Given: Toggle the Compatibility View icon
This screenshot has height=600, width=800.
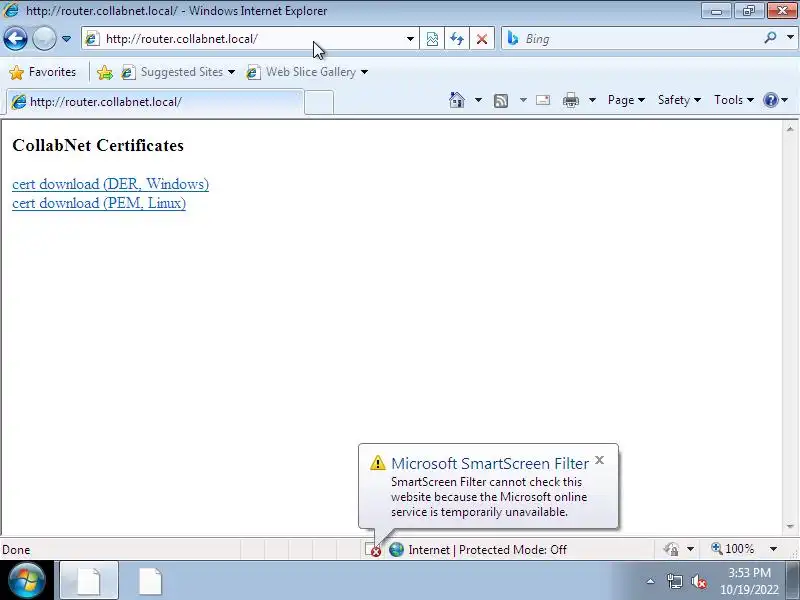Looking at the screenshot, I should click(x=432, y=39).
